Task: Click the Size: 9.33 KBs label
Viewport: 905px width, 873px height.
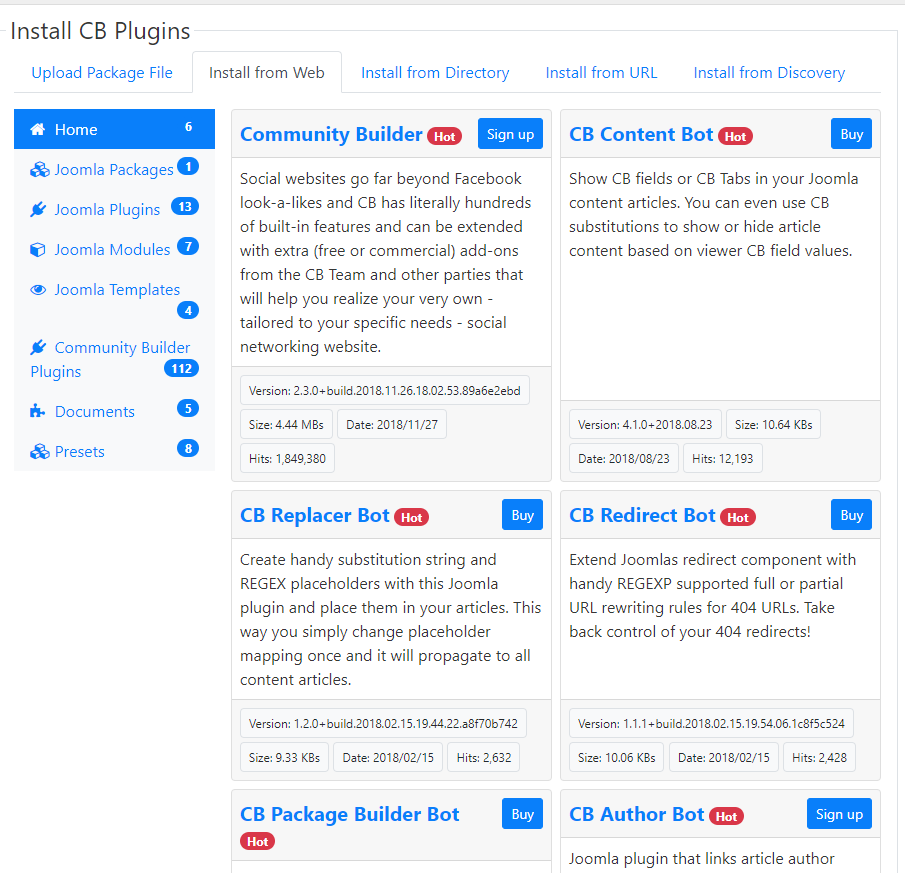Action: coord(284,758)
